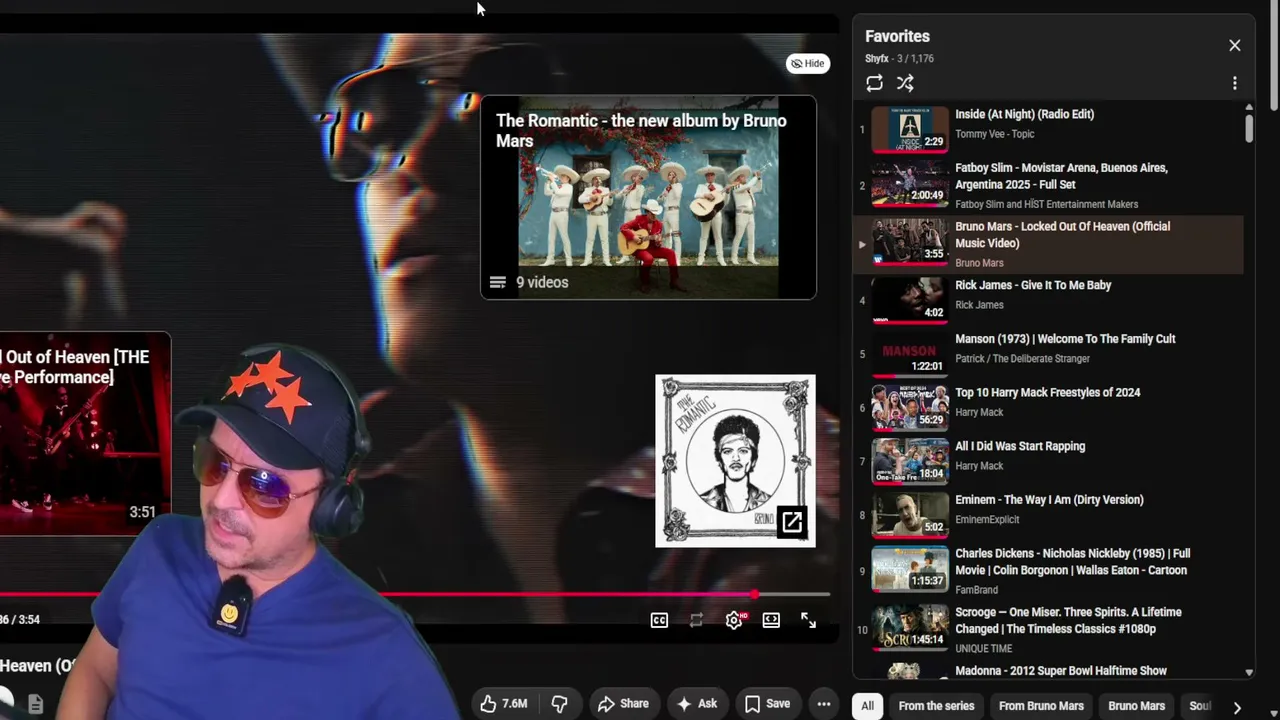Open the Eminem 5:02 thumbnail

click(910, 515)
